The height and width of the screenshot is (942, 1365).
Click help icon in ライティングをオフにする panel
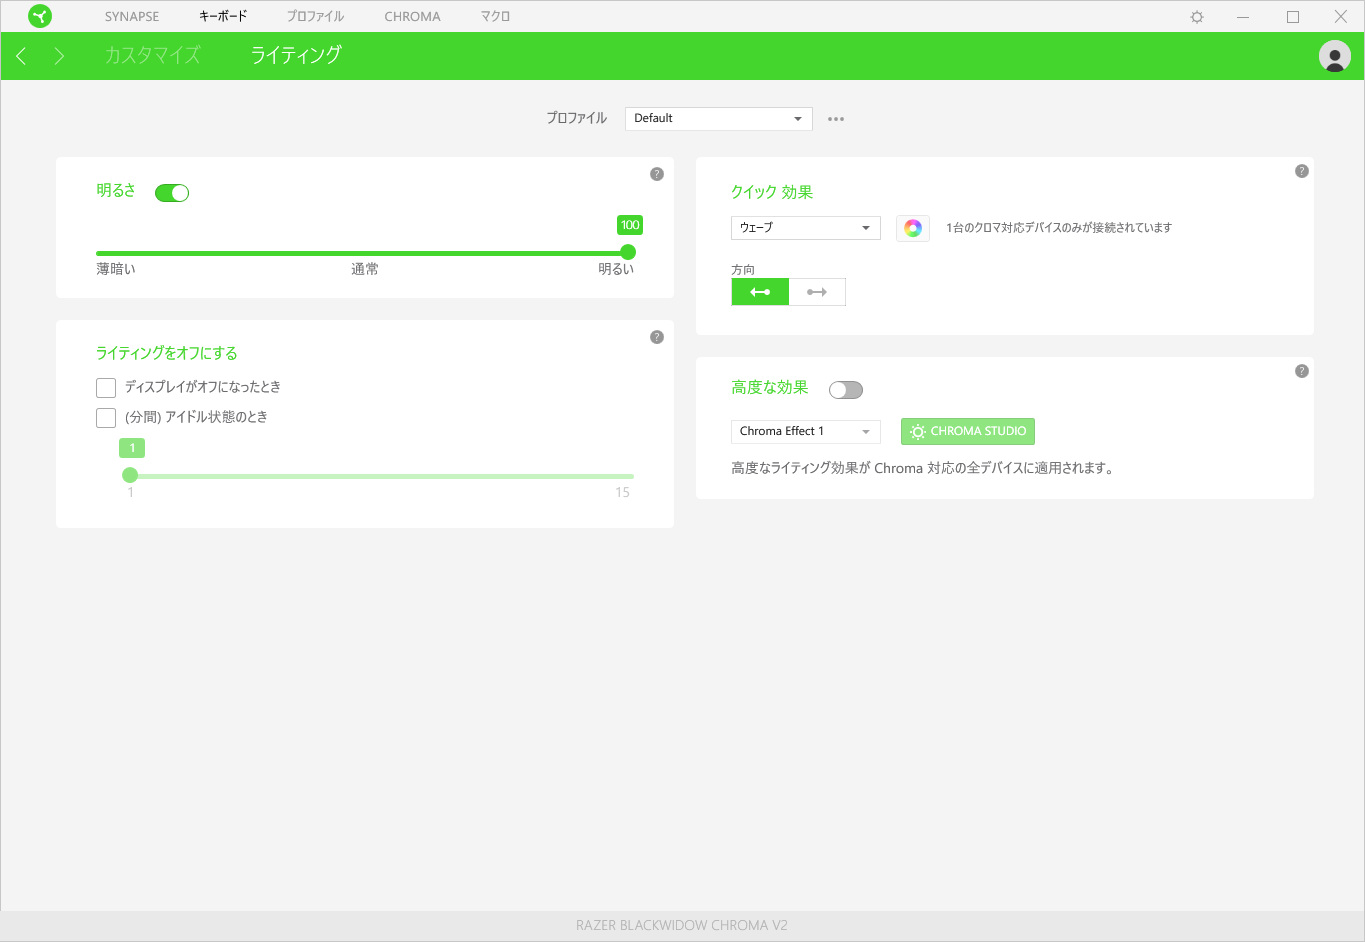pos(657,337)
